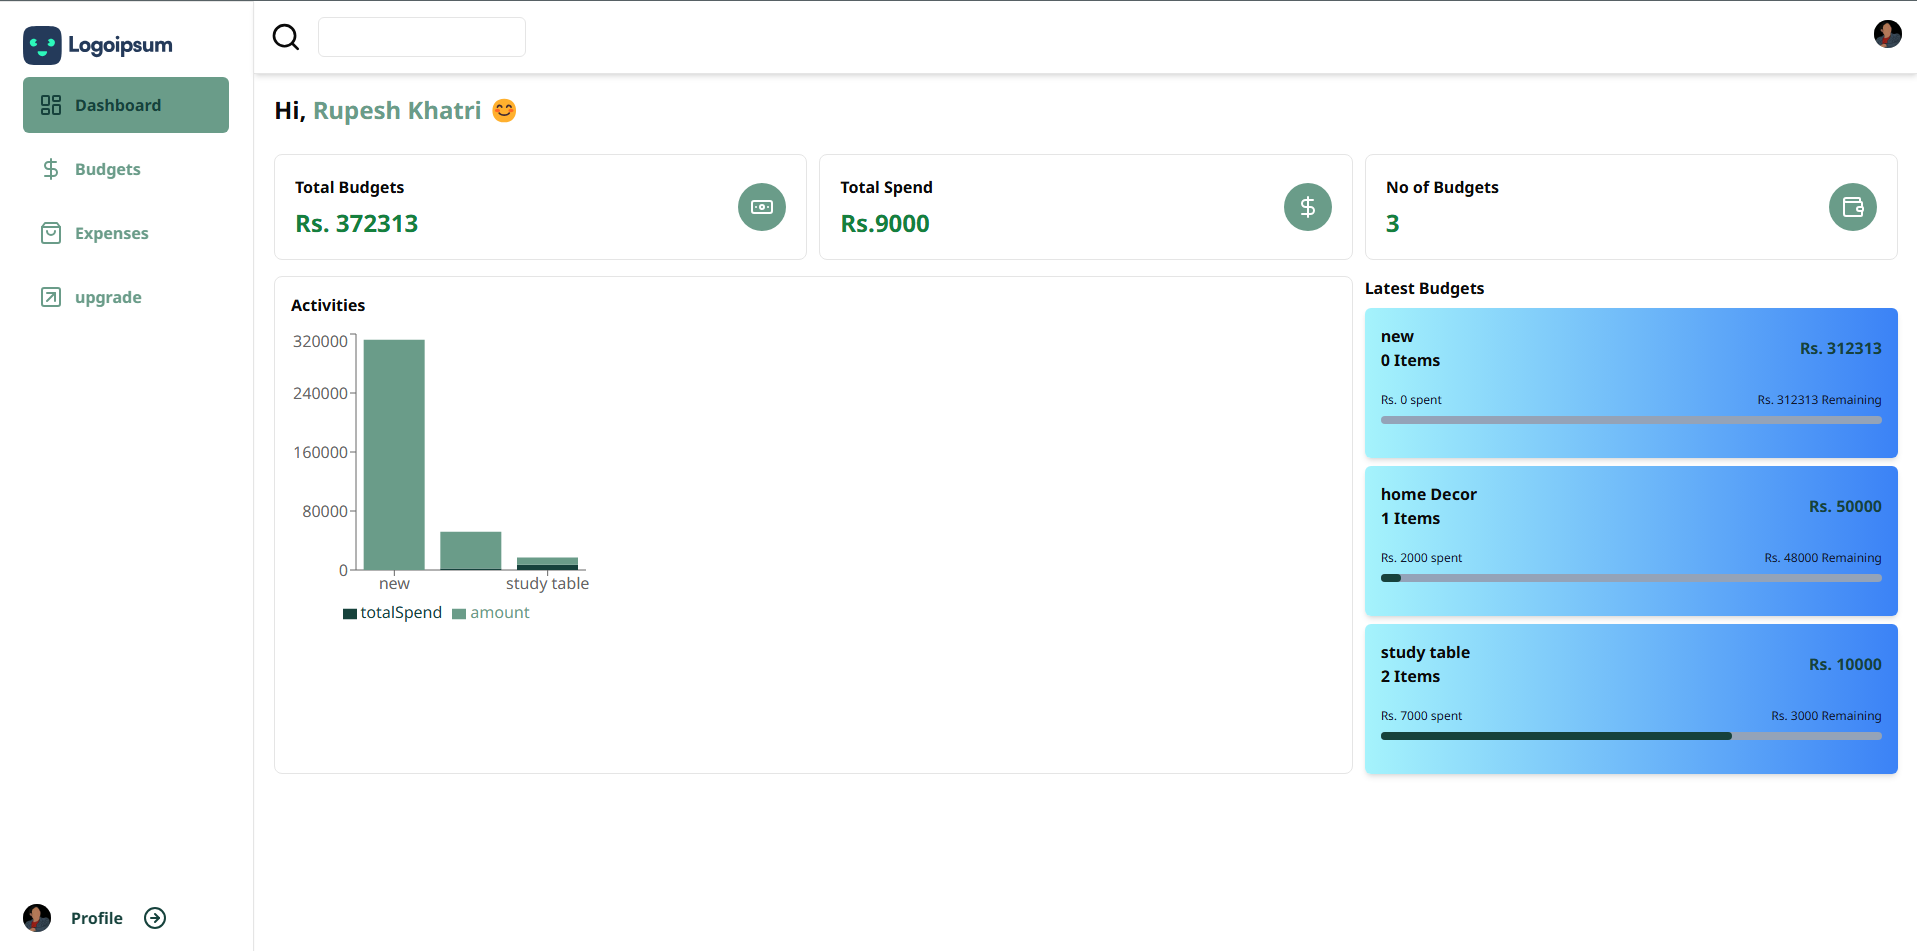
Task: Click the progress bar of 'home Decor' budget
Action: [1631, 578]
